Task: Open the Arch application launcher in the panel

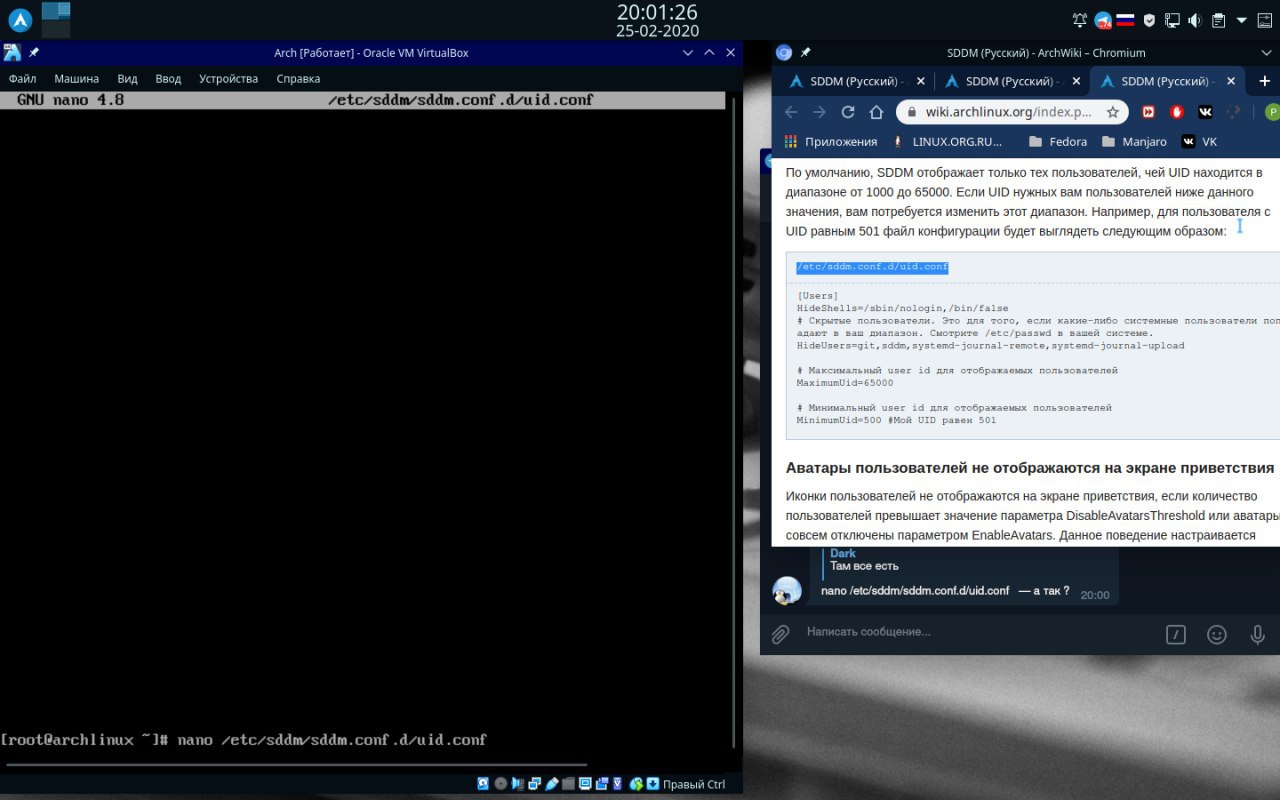Action: (x=20, y=19)
